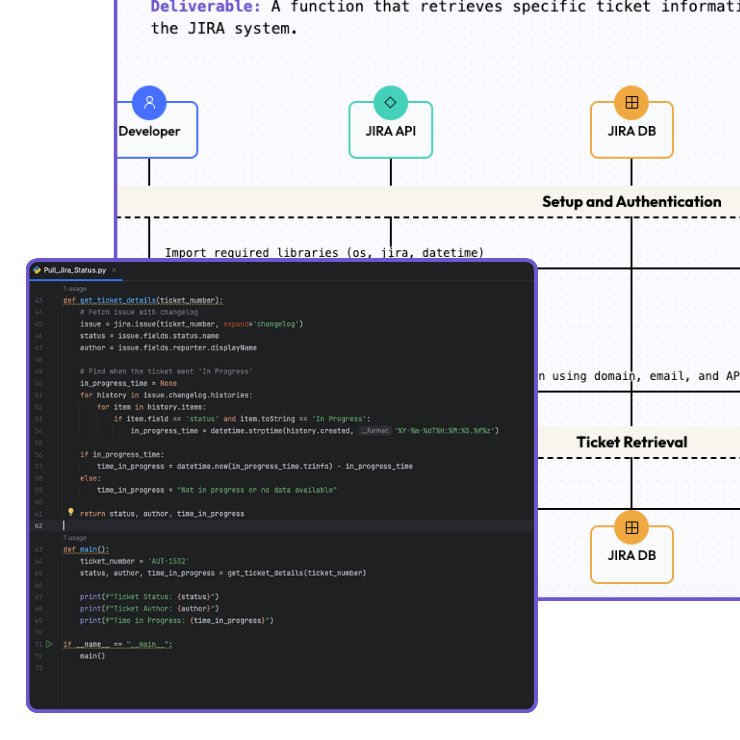740x740 pixels.
Task: Click the print 'Time in Progress' line
Action: point(177,620)
